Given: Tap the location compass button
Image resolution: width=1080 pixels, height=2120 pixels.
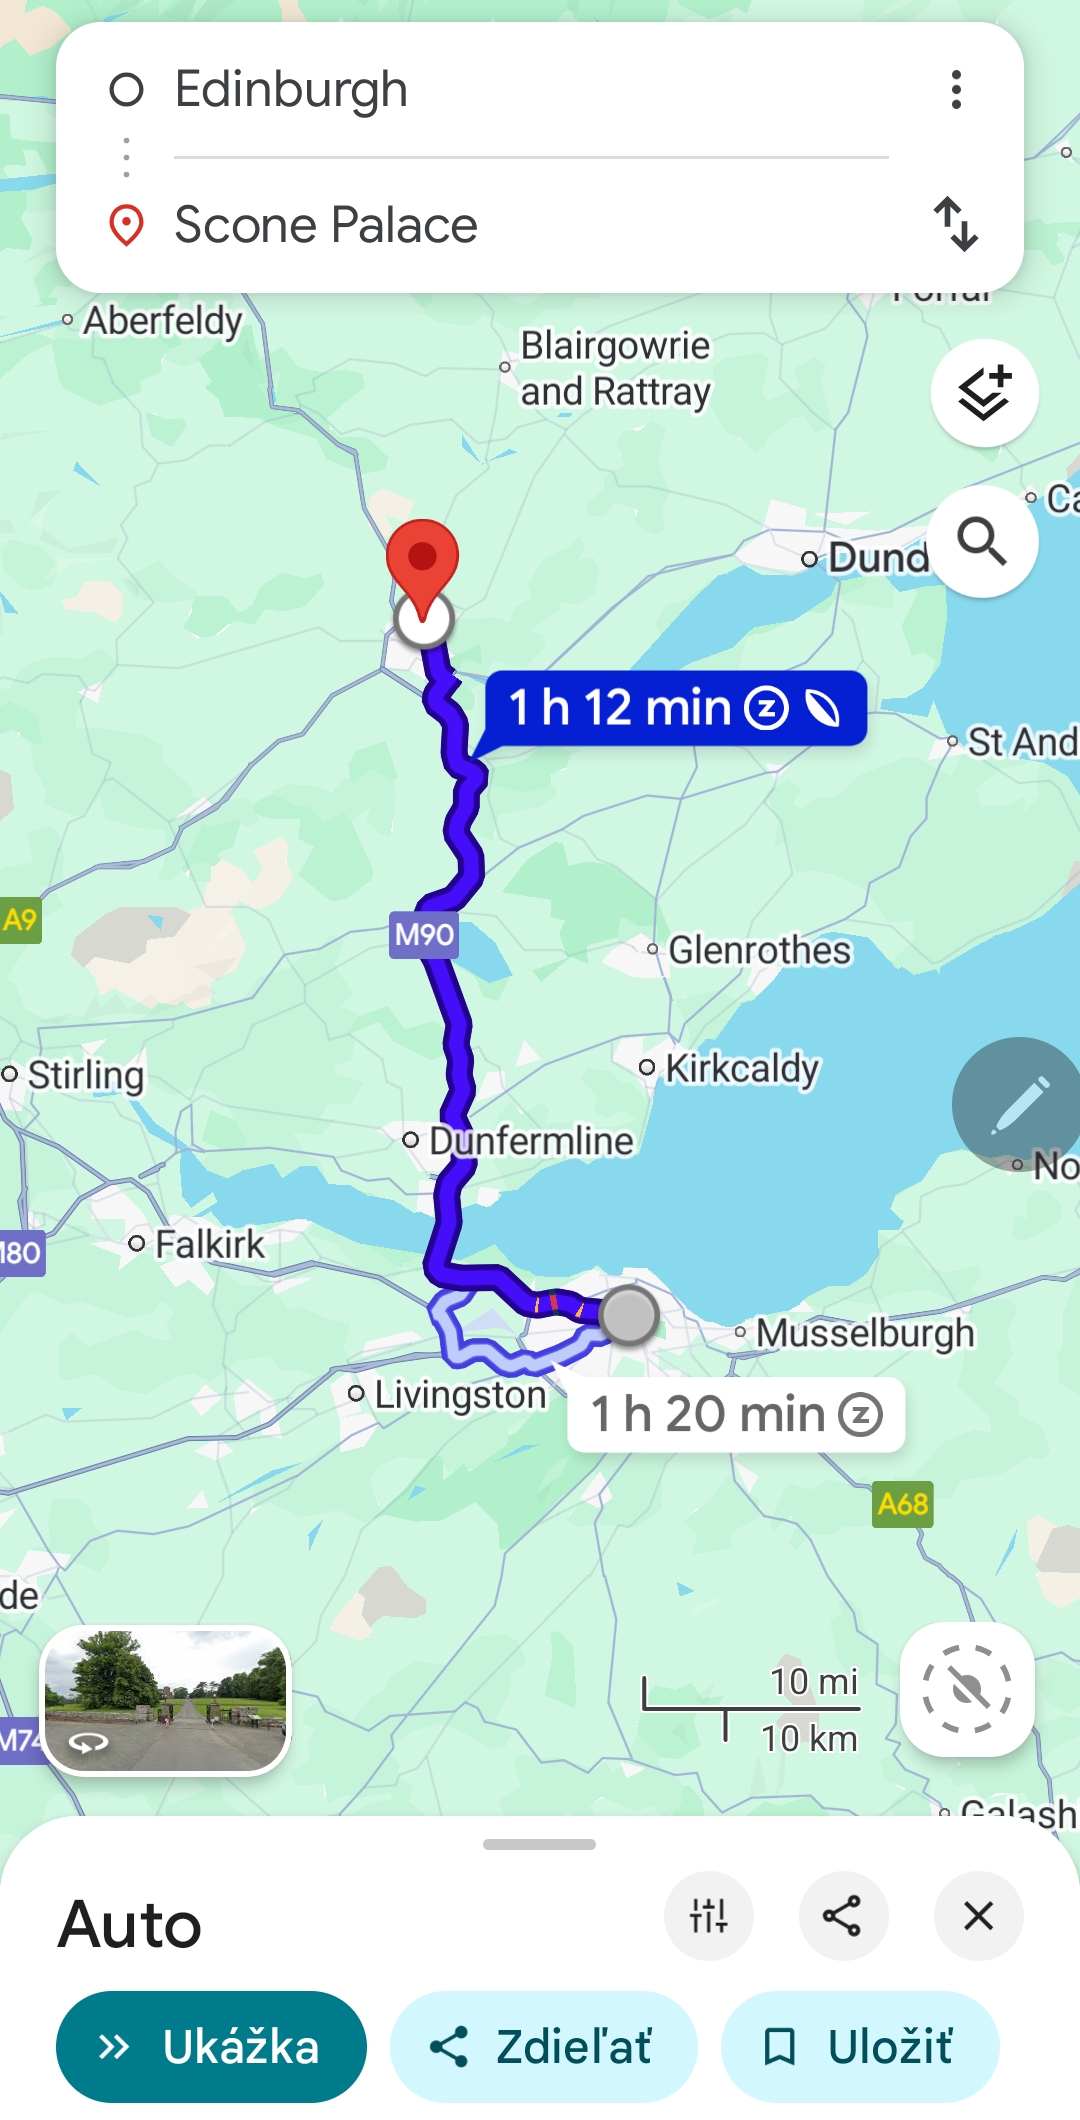Looking at the screenshot, I should click(x=967, y=1689).
